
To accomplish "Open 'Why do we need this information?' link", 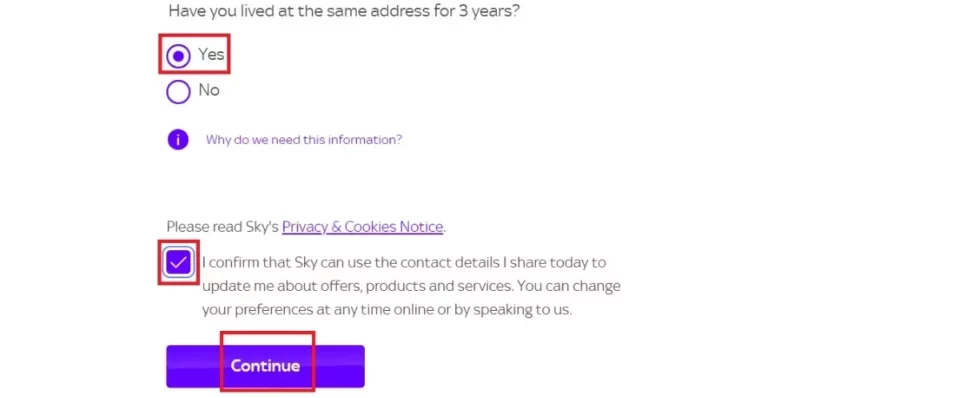I will [x=304, y=140].
